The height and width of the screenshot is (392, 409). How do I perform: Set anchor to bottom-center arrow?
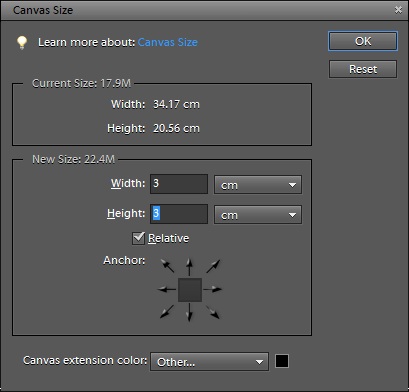click(x=189, y=313)
